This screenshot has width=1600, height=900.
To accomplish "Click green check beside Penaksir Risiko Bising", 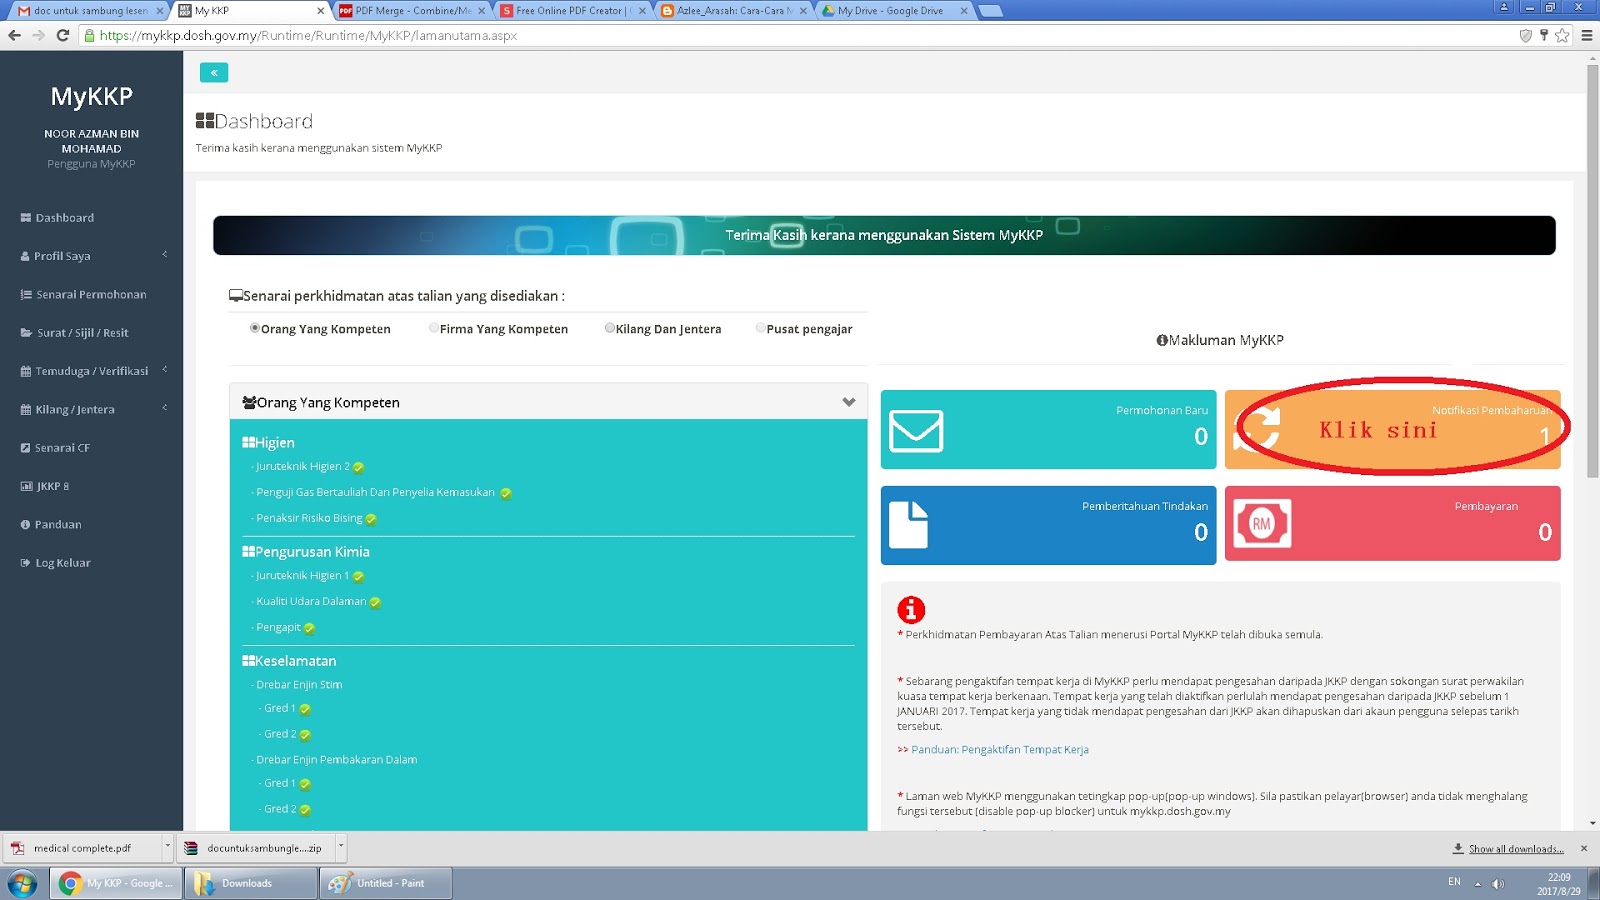I will pyautogui.click(x=371, y=519).
